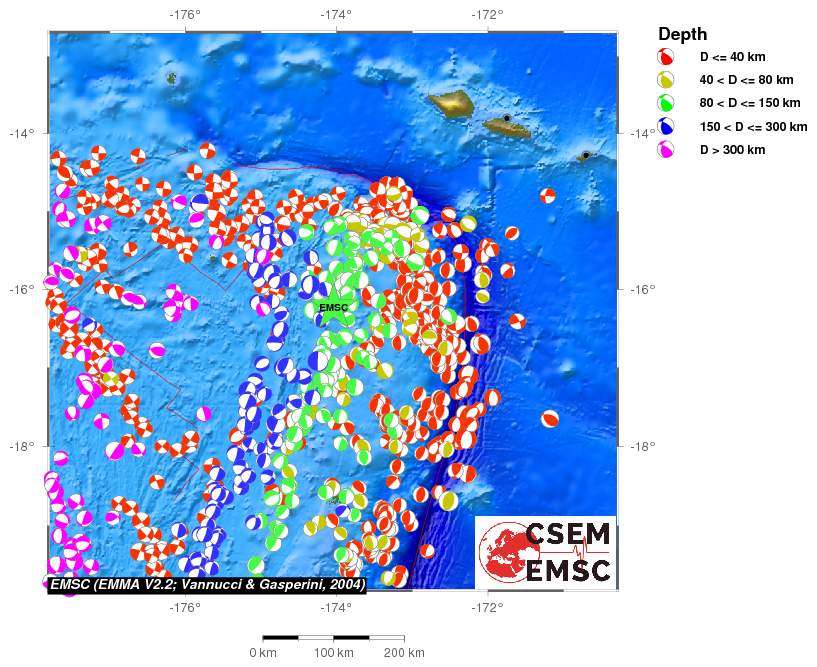Click the black dot on the smaller Samoa island
The width and height of the screenshot is (817, 667).
507,118
